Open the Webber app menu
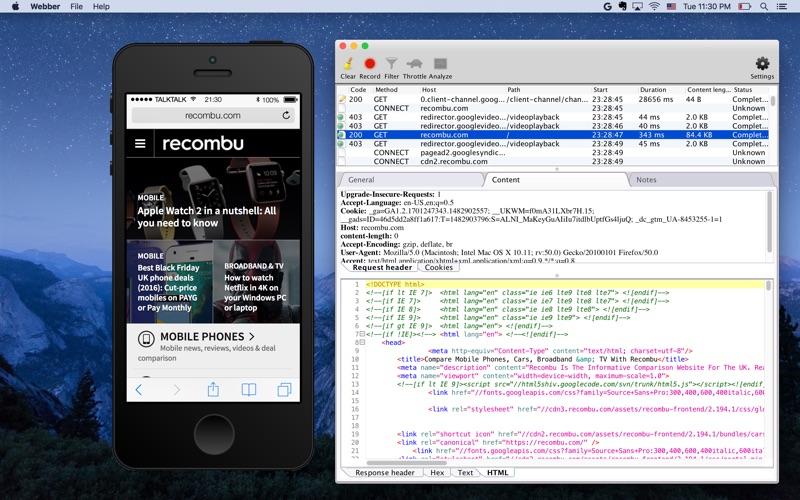The width and height of the screenshot is (800, 500). 45,6
